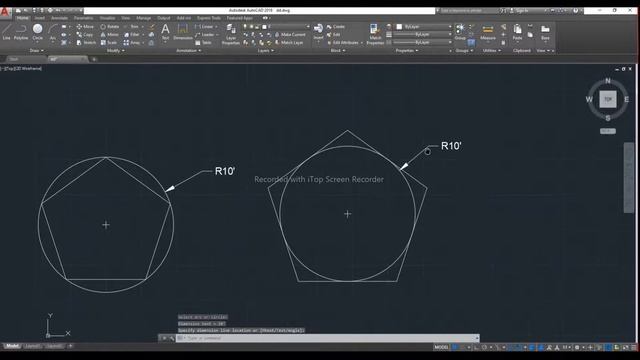Switch to the Parametric ribbon tab
This screenshot has width=640, height=360.
click(x=83, y=18)
